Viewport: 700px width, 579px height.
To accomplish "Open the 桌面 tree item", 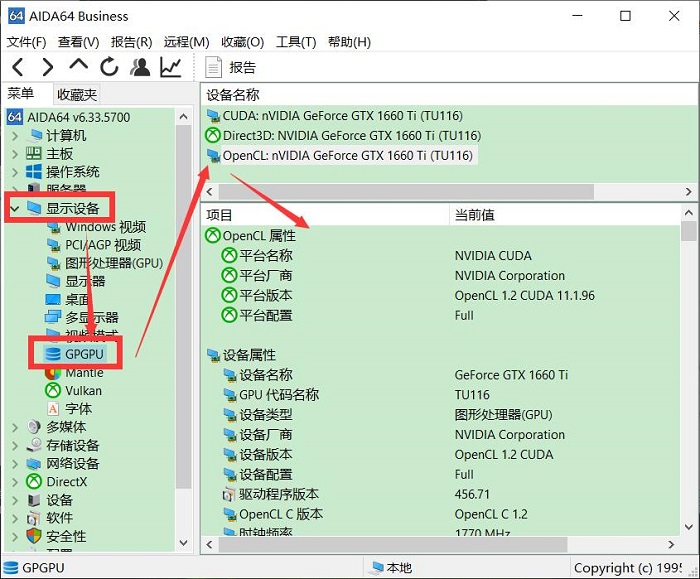I will click(67, 300).
